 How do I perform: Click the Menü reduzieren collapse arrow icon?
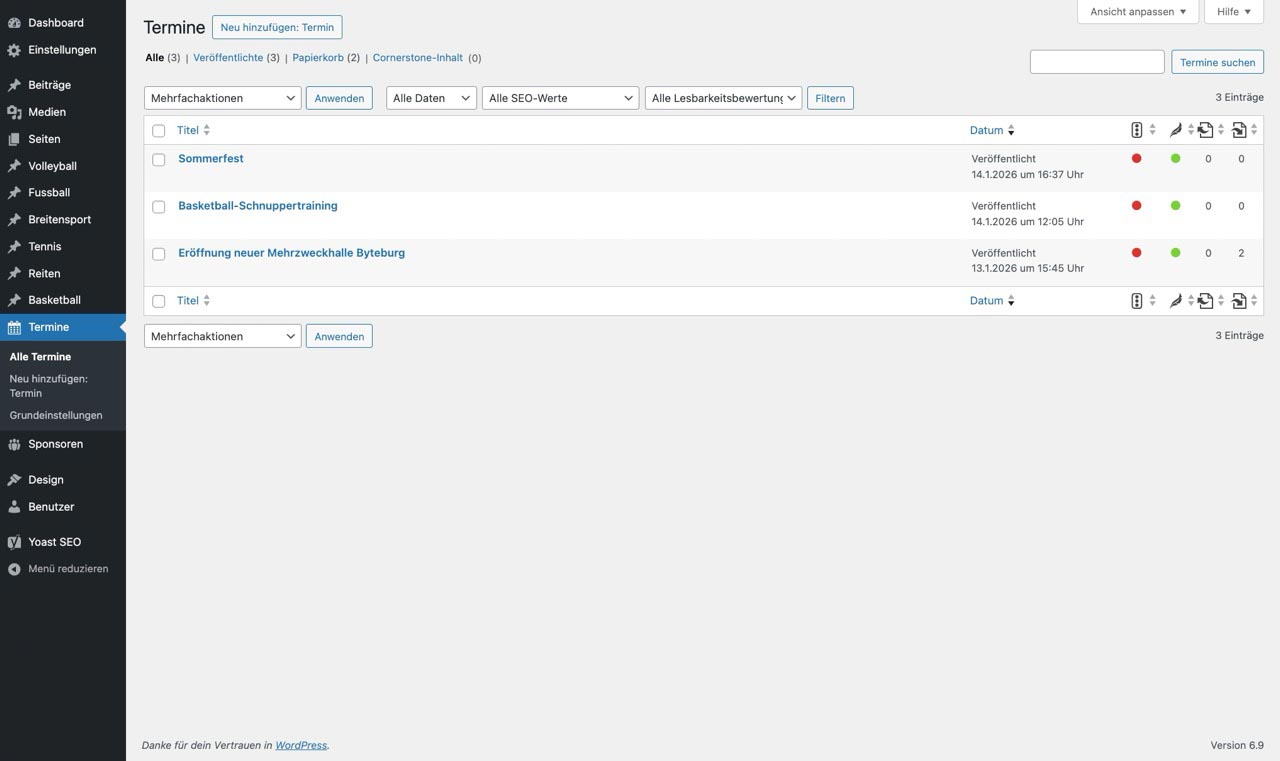(14, 569)
